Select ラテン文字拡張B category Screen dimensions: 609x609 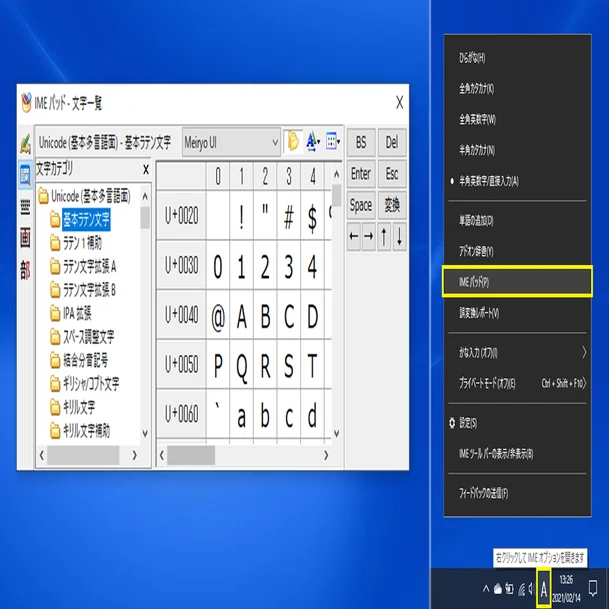89,290
